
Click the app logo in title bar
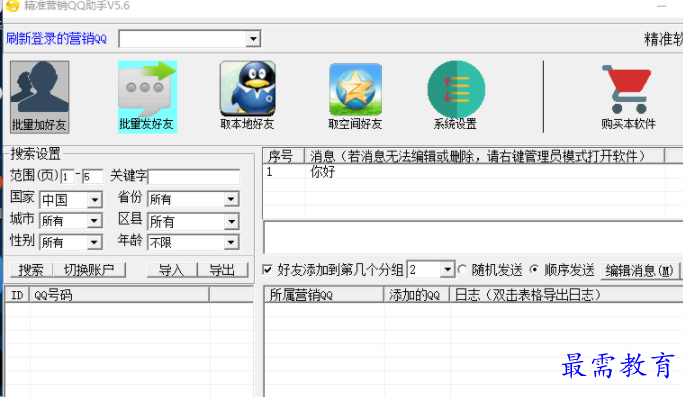coord(13,6)
